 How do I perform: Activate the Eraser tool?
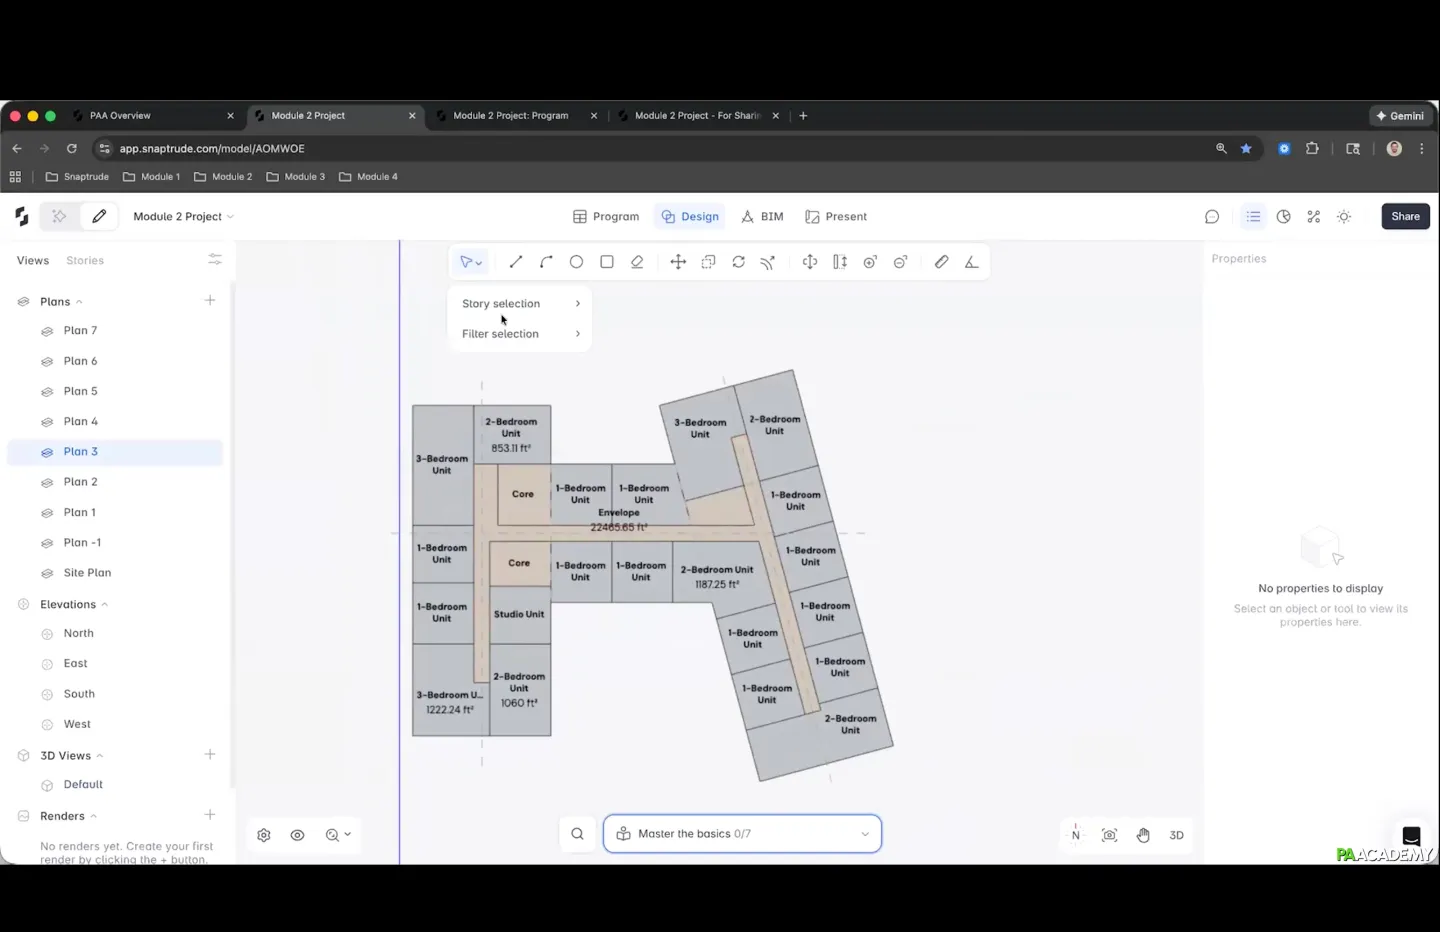637,262
